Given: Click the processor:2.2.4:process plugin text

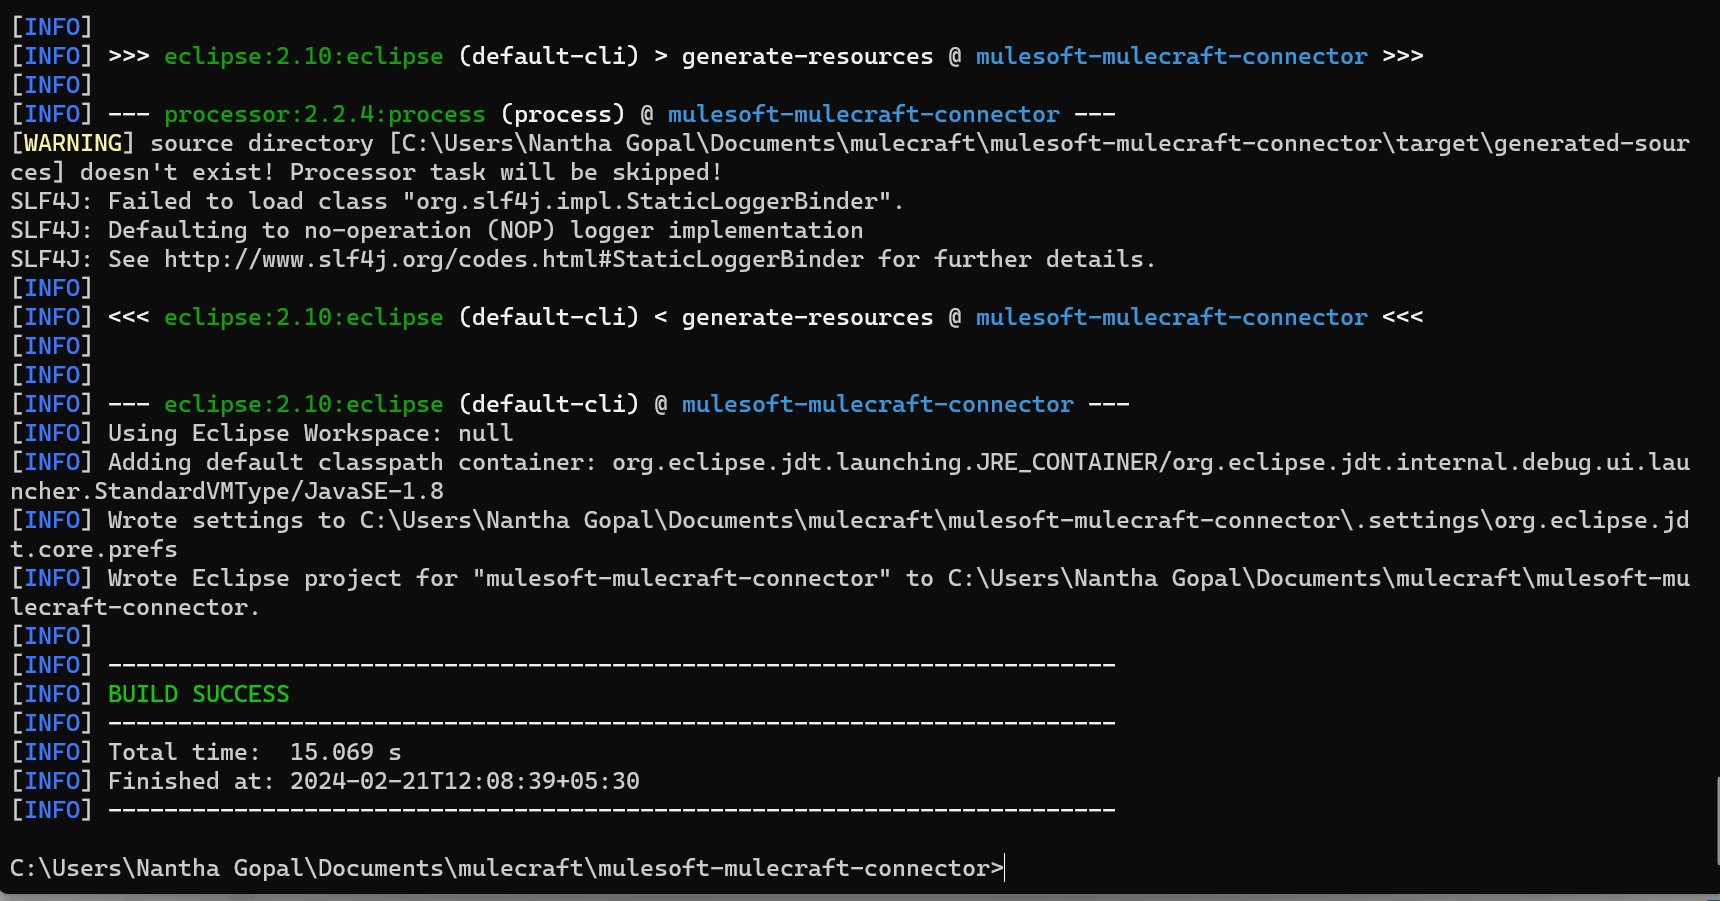Looking at the screenshot, I should click(x=324, y=115).
